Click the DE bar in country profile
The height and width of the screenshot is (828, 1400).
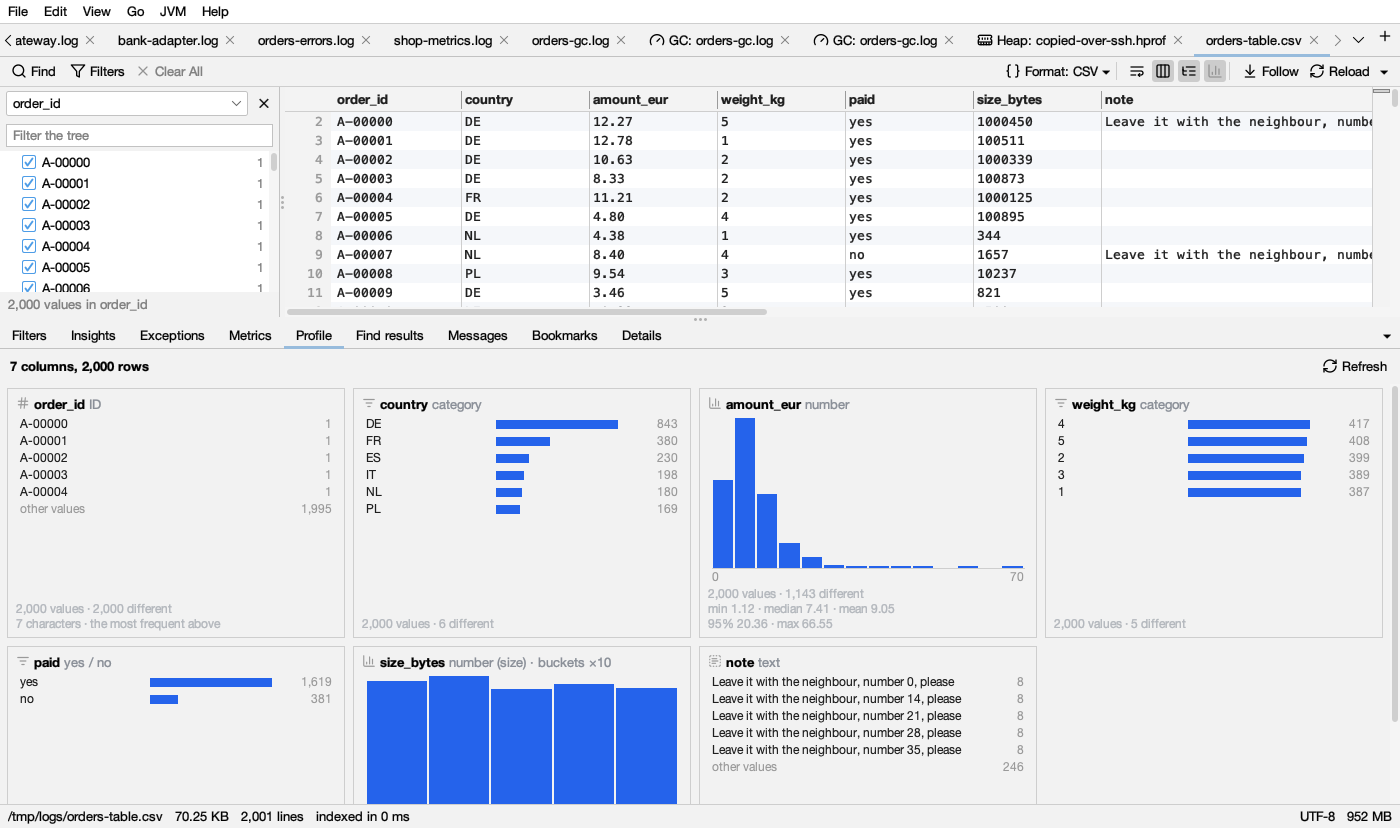pyautogui.click(x=557, y=424)
